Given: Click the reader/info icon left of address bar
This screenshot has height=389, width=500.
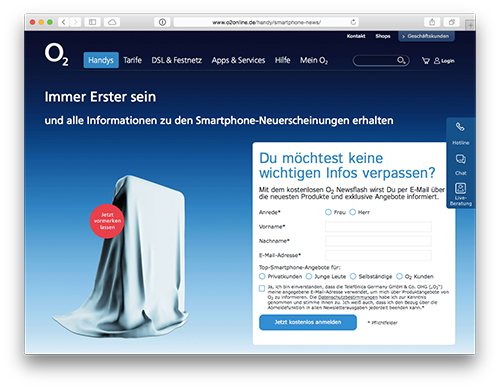Looking at the screenshot, I should click(x=162, y=22).
